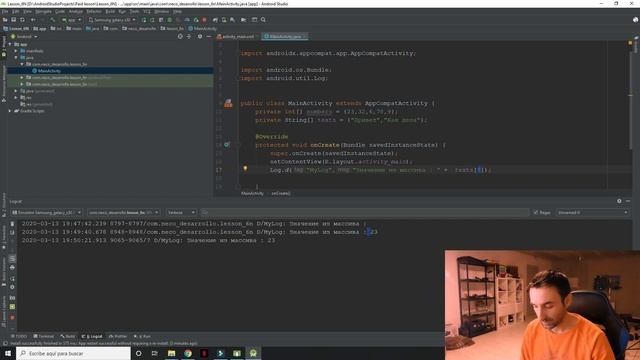The width and height of the screenshot is (640, 360).
Task: Click the onCreate breadcrumb below editor
Action: 281,193
